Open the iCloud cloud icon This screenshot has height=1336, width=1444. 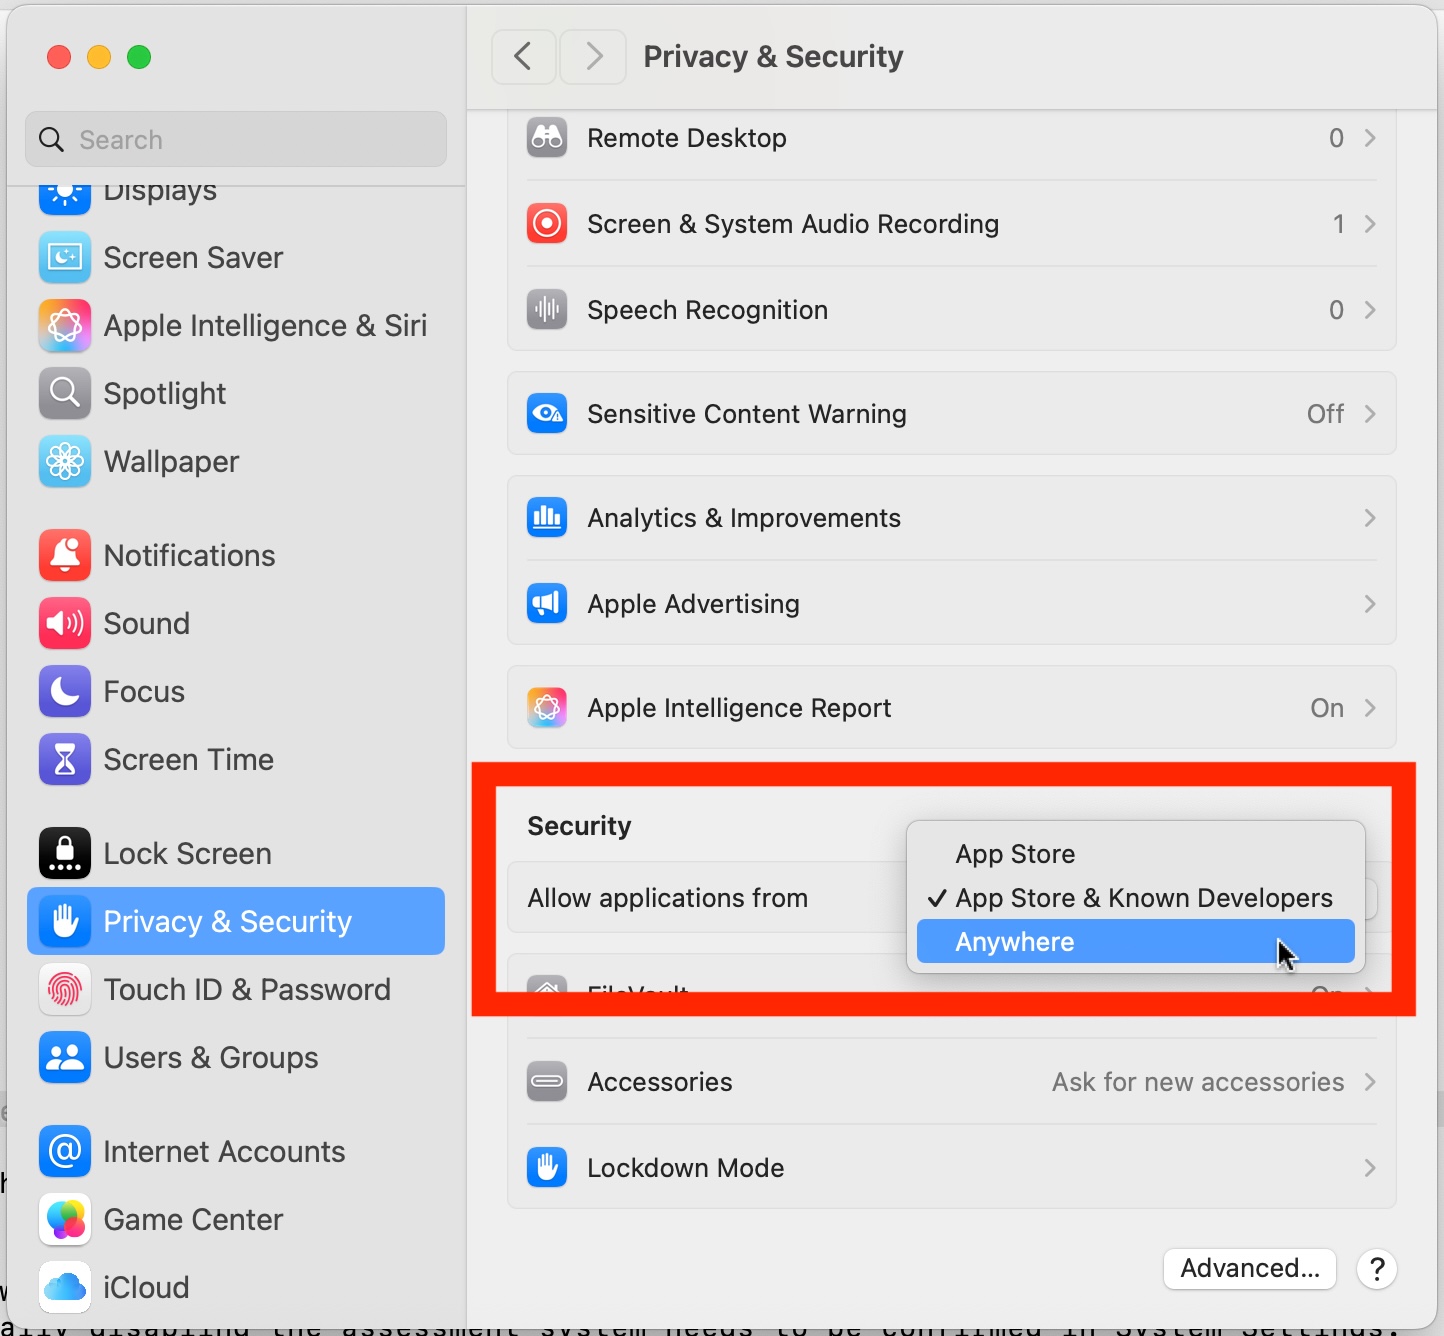[x=65, y=1288]
